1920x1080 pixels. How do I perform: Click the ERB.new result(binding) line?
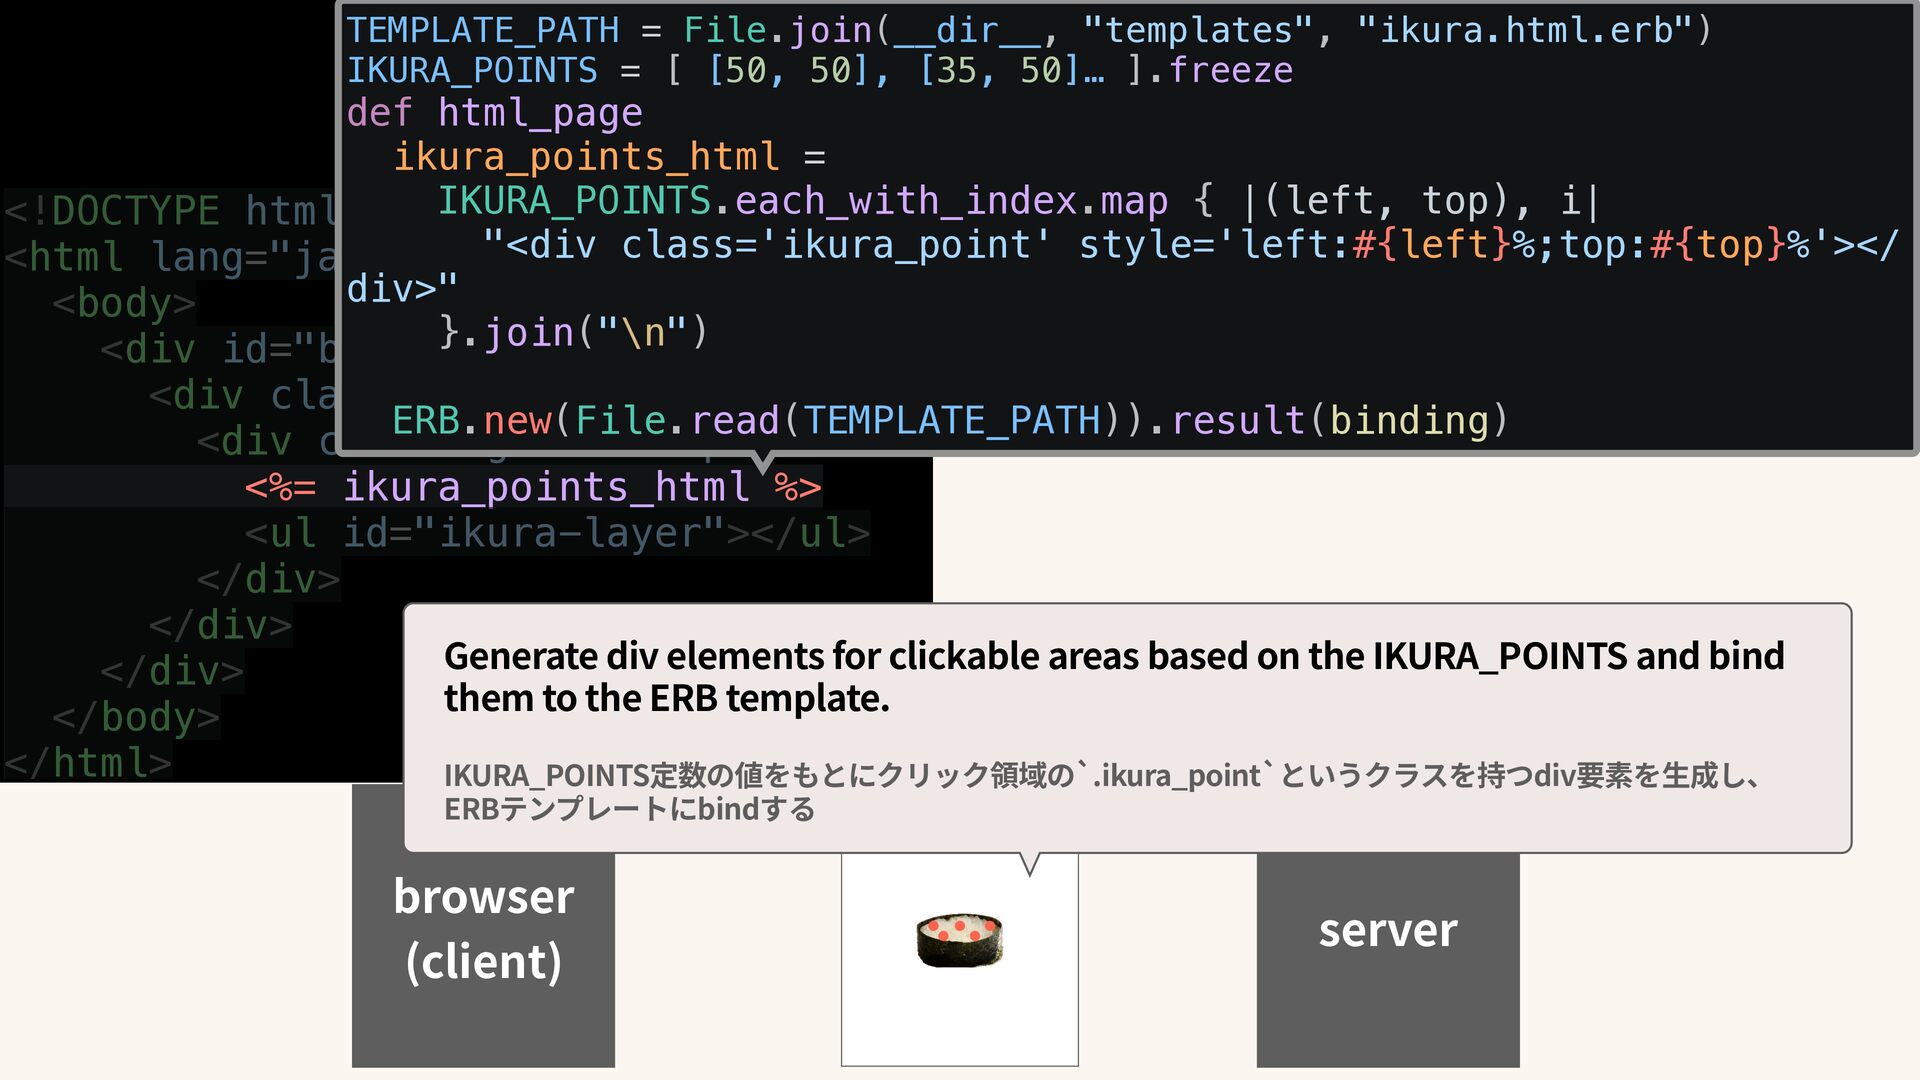point(949,420)
